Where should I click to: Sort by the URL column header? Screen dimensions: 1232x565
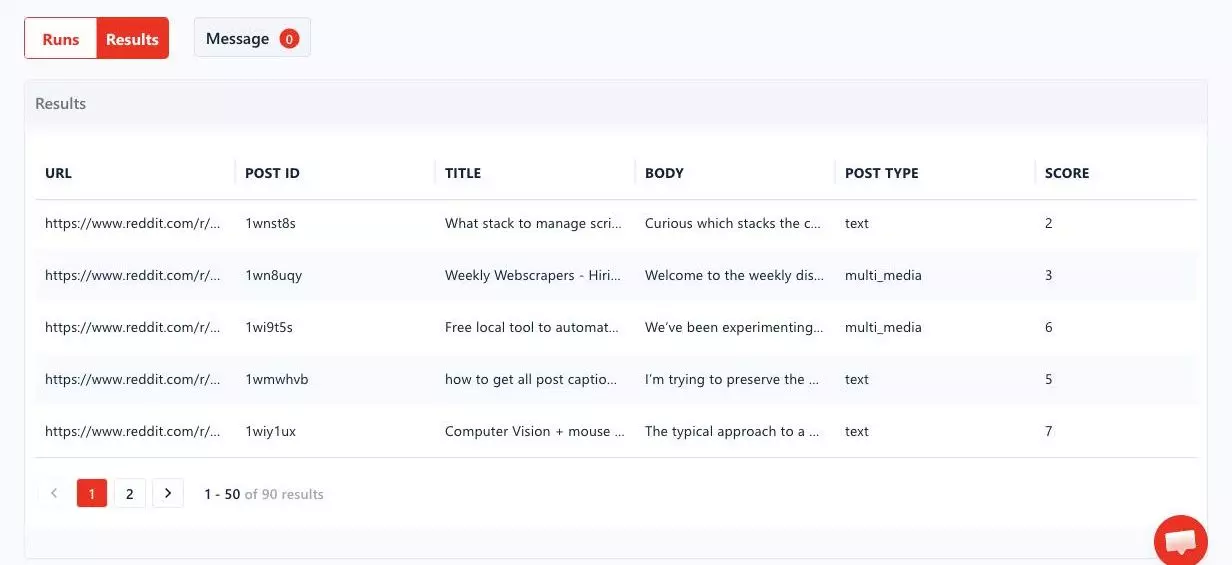(58, 173)
